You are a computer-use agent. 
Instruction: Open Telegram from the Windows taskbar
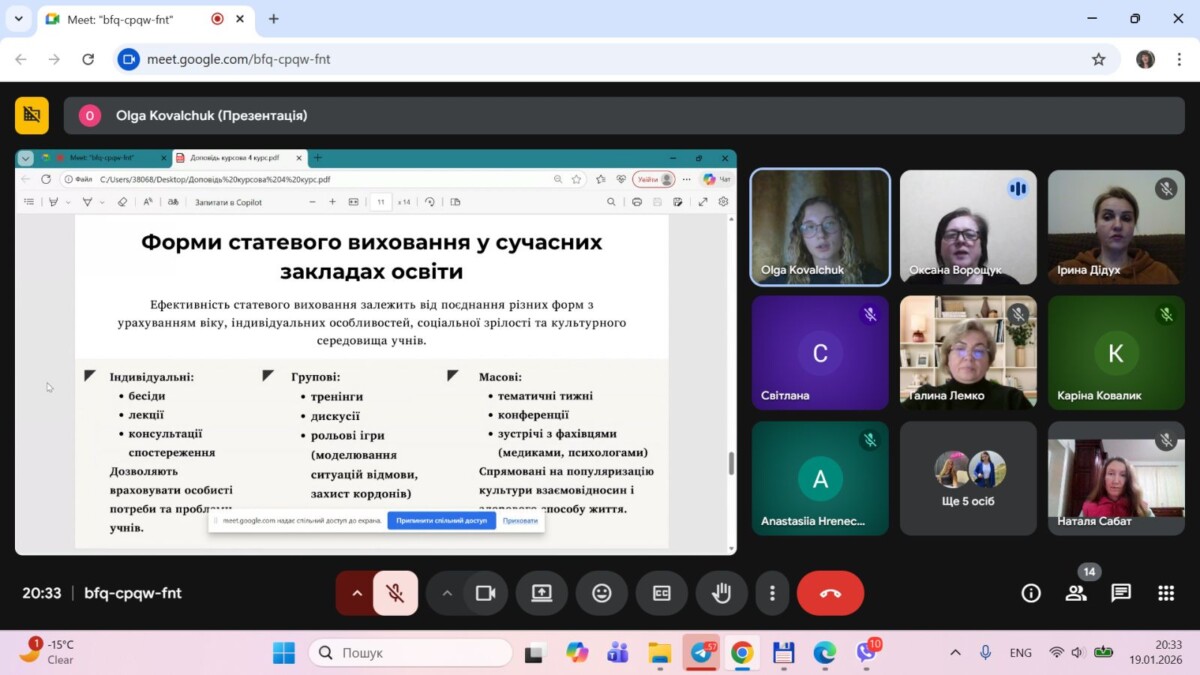point(701,653)
